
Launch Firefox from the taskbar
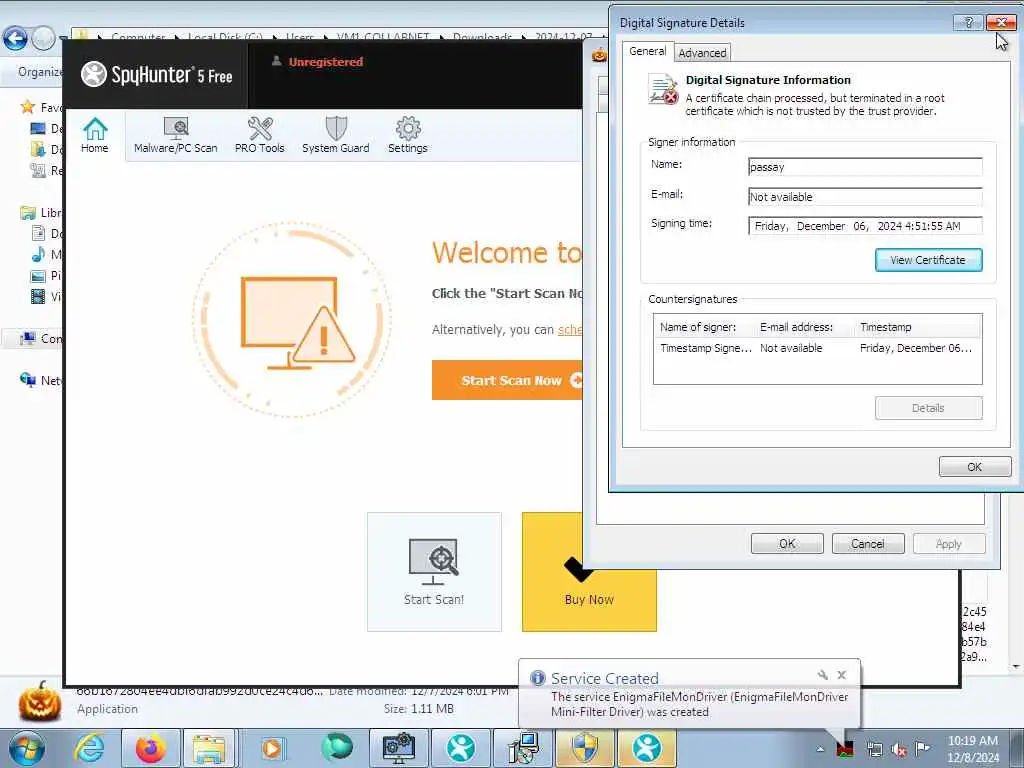pos(150,748)
